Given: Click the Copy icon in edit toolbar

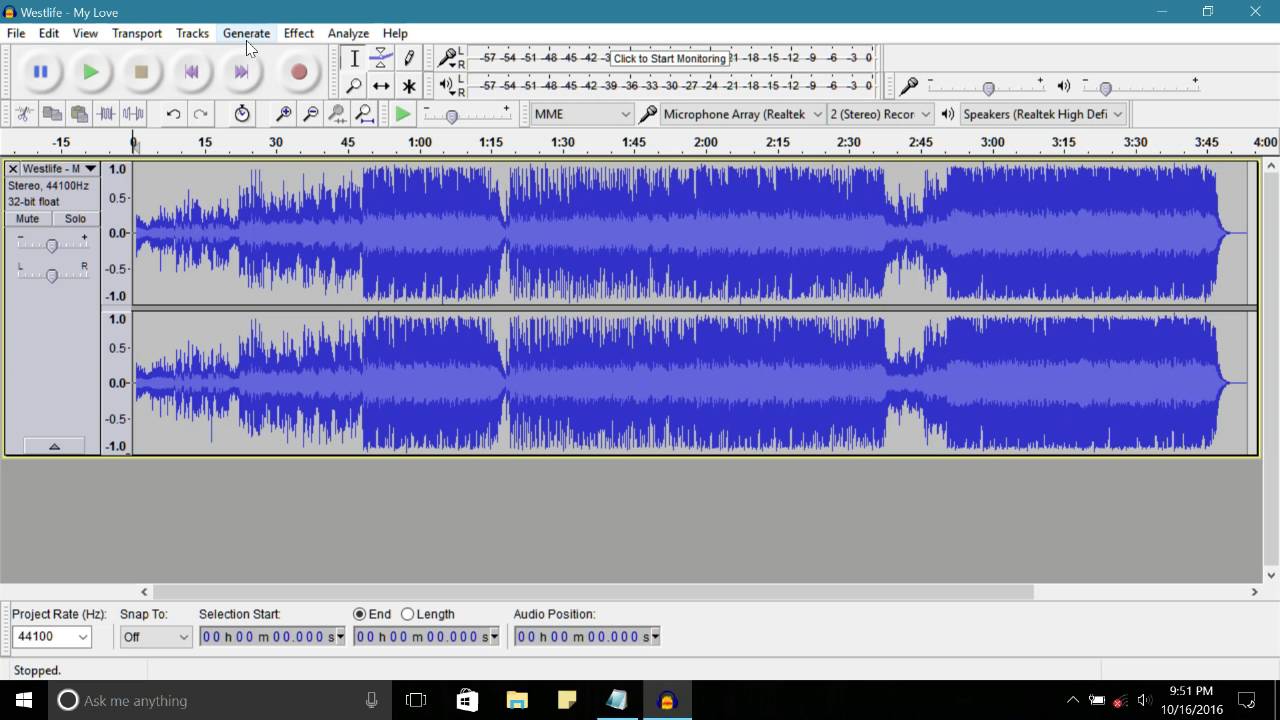Looking at the screenshot, I should pos(52,114).
